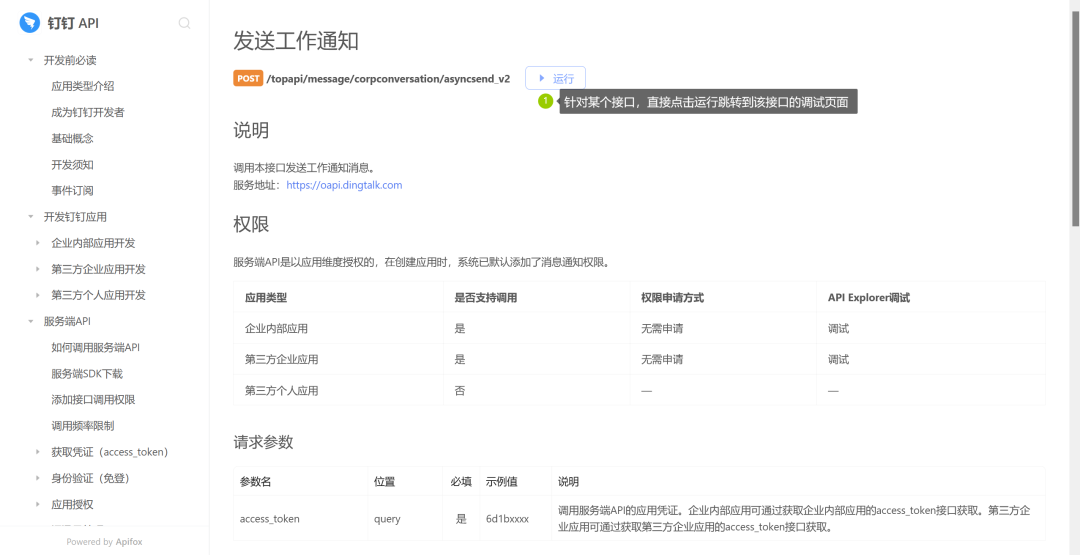Click the orange POST method badge
Screen dimensions: 1080x555
tap(248, 78)
